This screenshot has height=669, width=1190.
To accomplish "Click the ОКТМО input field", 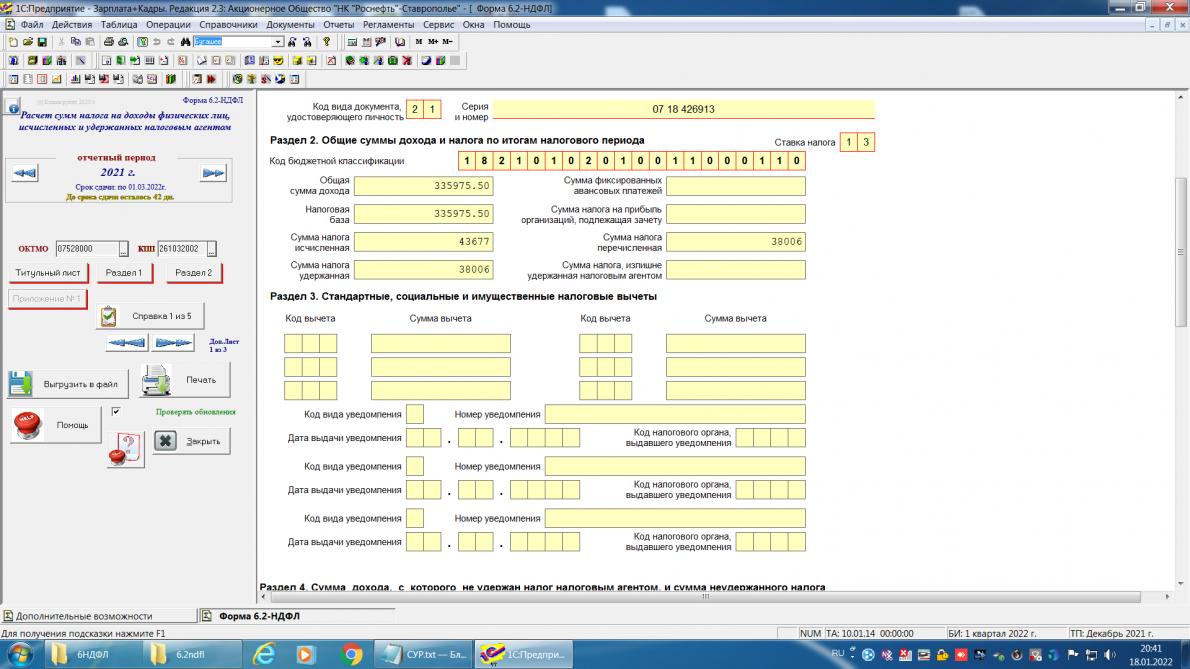I will 87,249.
